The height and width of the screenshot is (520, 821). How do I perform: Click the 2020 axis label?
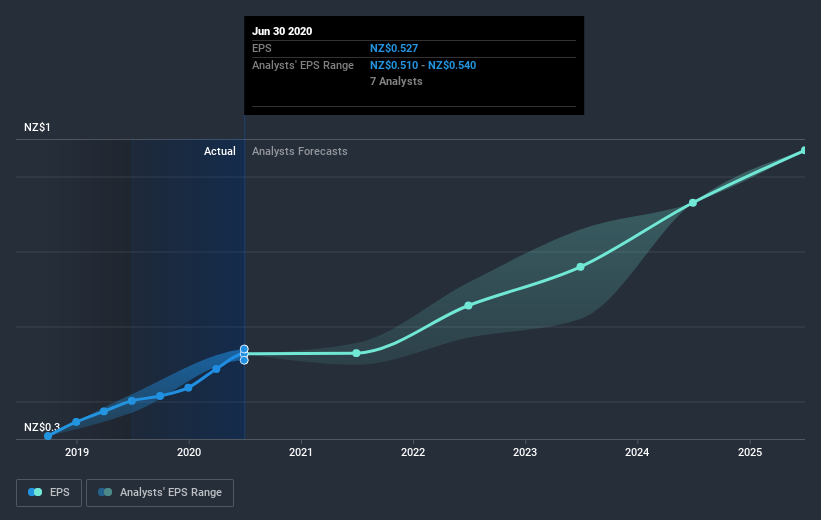click(x=188, y=452)
